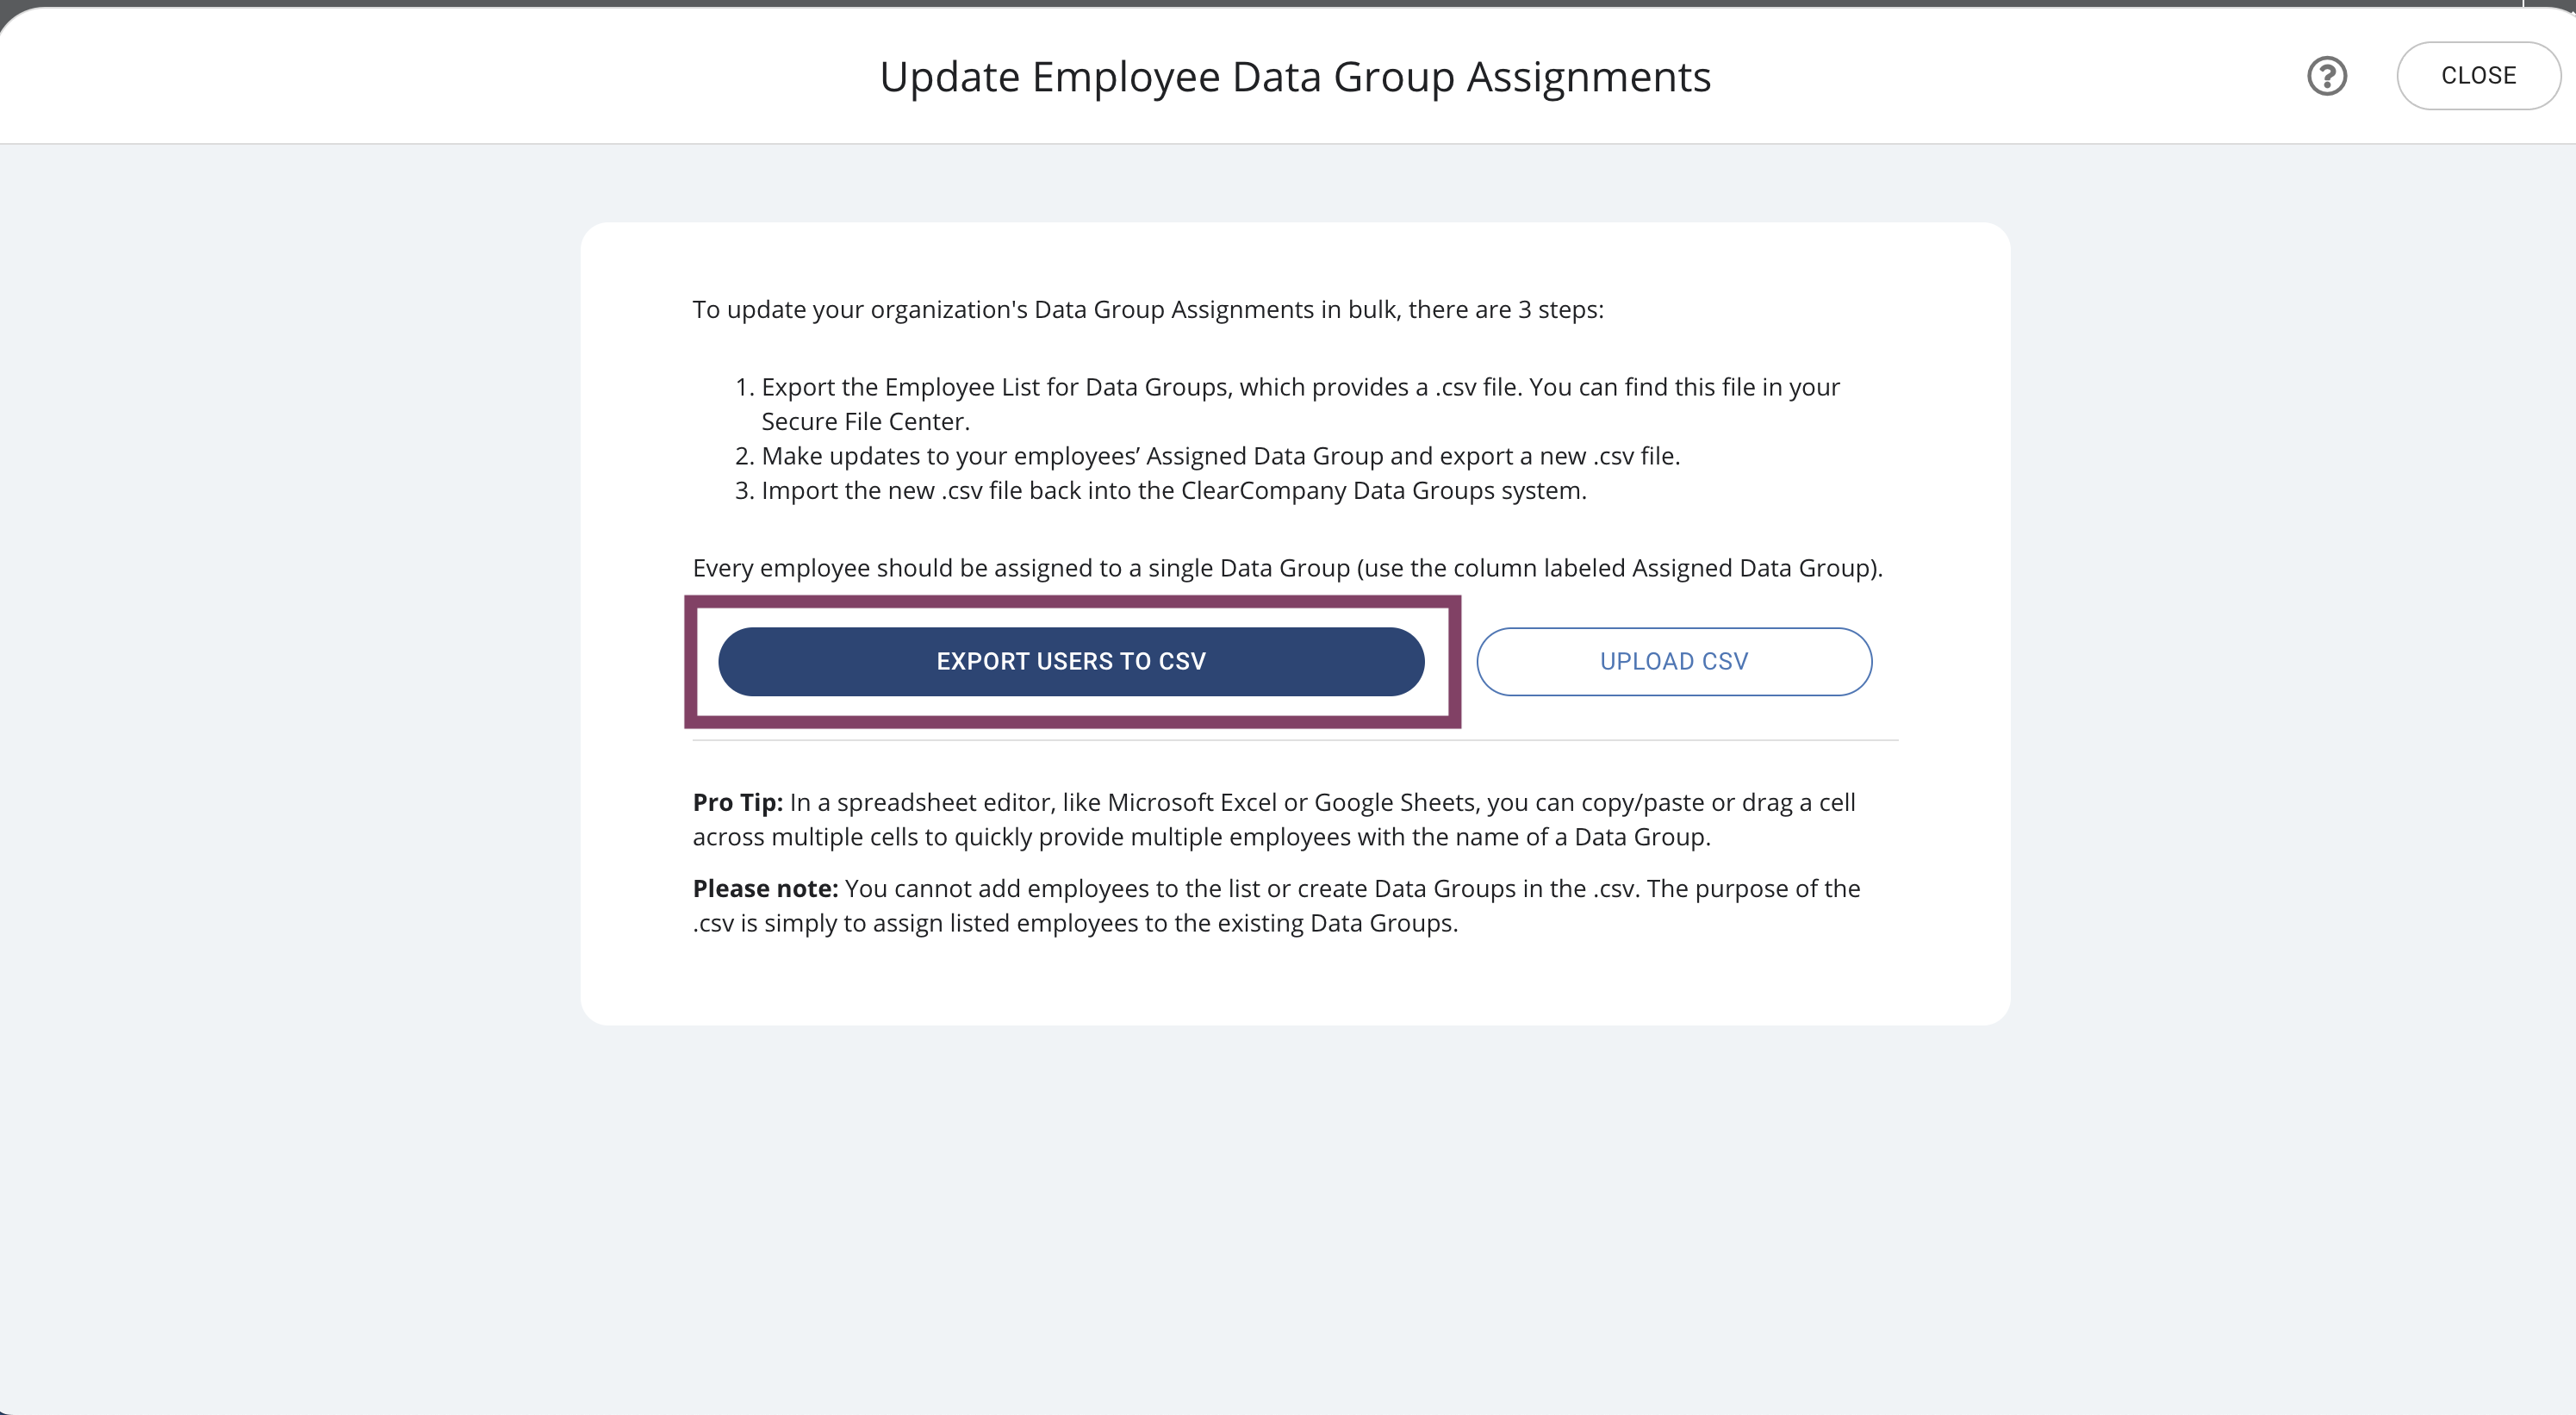Screen dimensions: 2576x1415
Task: Click the divider line below the buttons
Action: (x=1295, y=741)
